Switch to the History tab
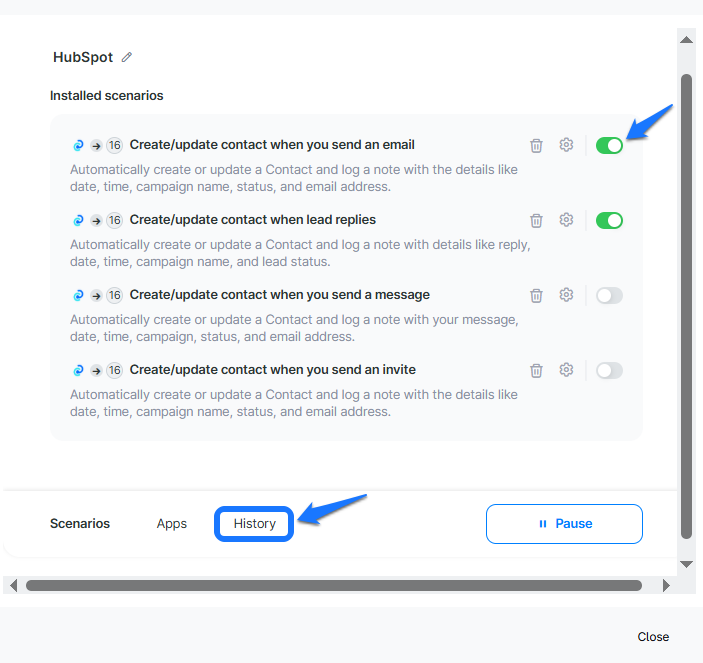703x663 pixels. (x=254, y=524)
